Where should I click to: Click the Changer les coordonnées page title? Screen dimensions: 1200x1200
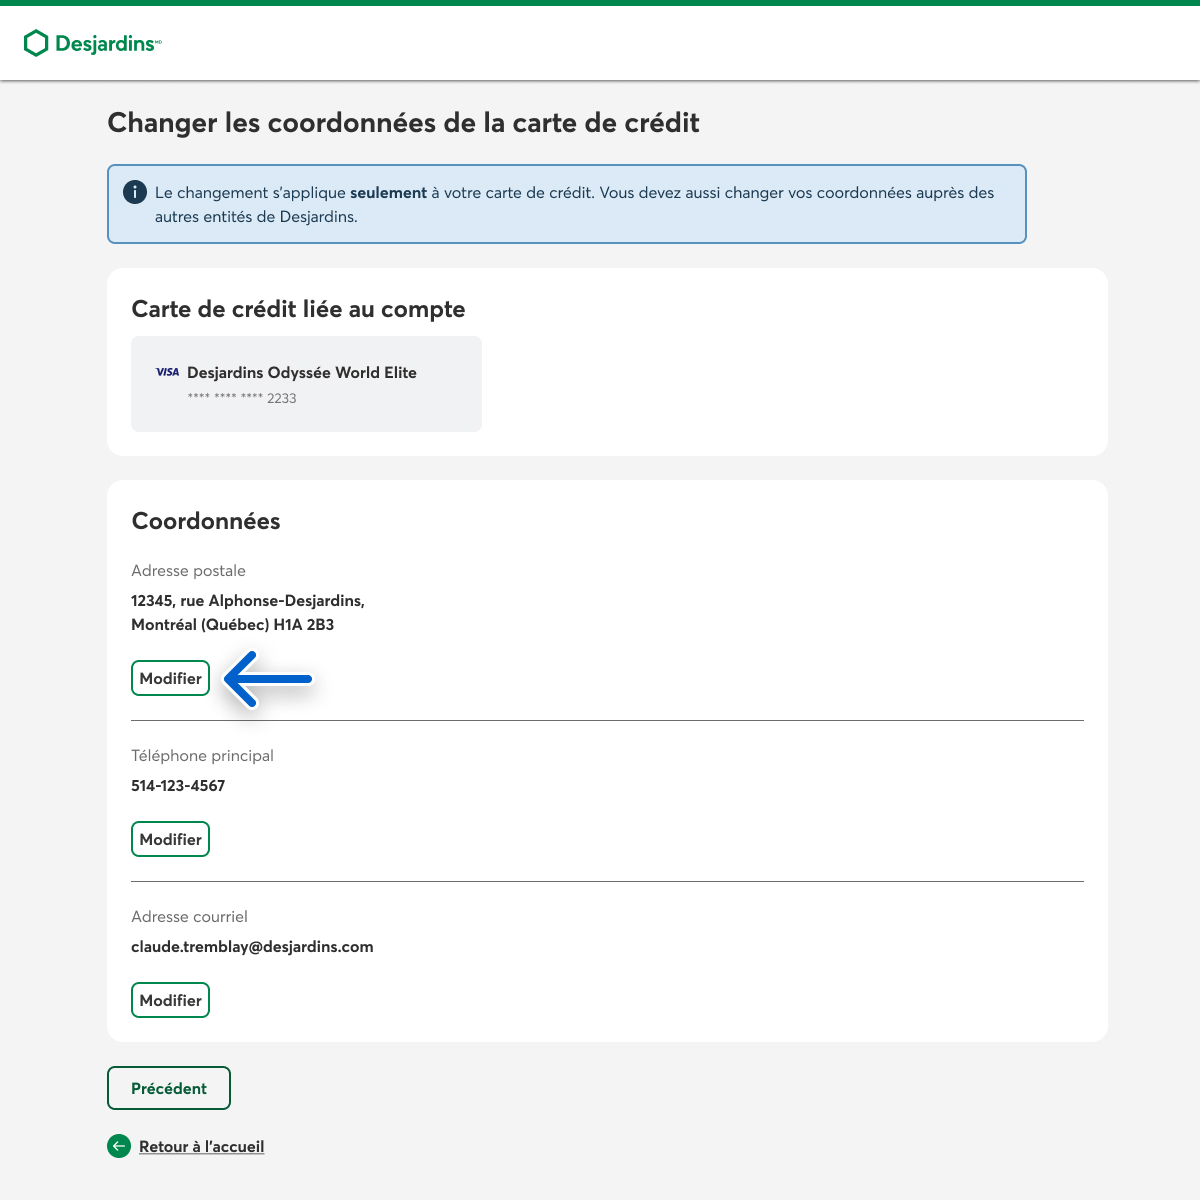(403, 123)
